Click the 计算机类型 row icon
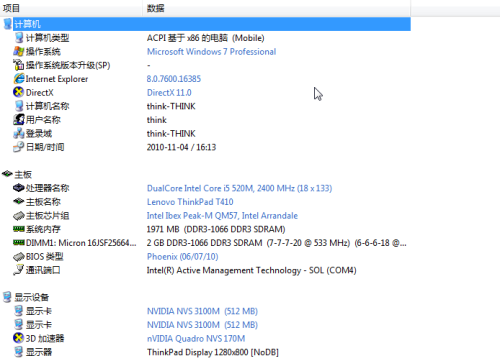This screenshot has height=361, width=500. pos(19,38)
